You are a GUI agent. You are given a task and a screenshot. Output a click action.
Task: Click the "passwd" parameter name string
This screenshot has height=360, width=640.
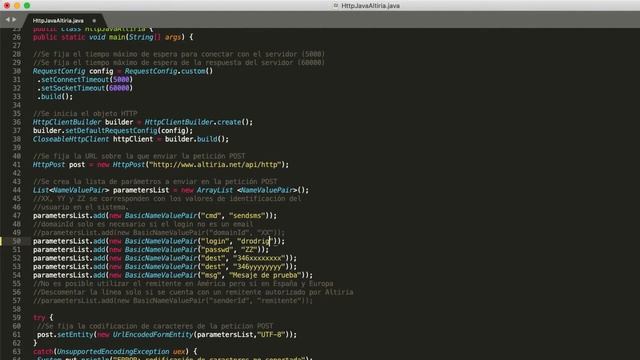tap(217, 249)
